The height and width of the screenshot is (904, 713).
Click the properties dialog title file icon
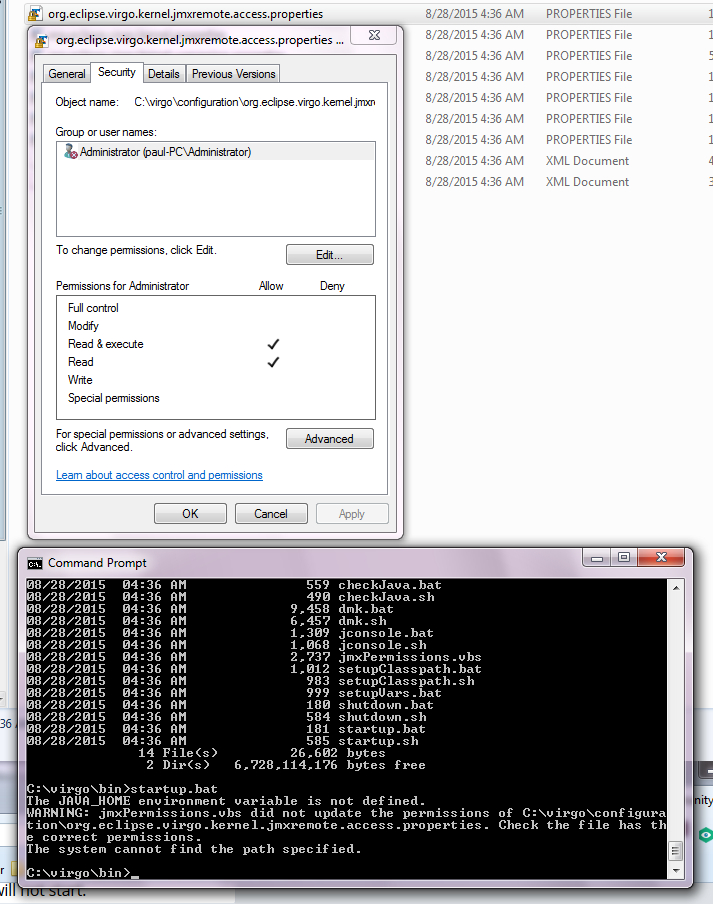(x=42, y=41)
